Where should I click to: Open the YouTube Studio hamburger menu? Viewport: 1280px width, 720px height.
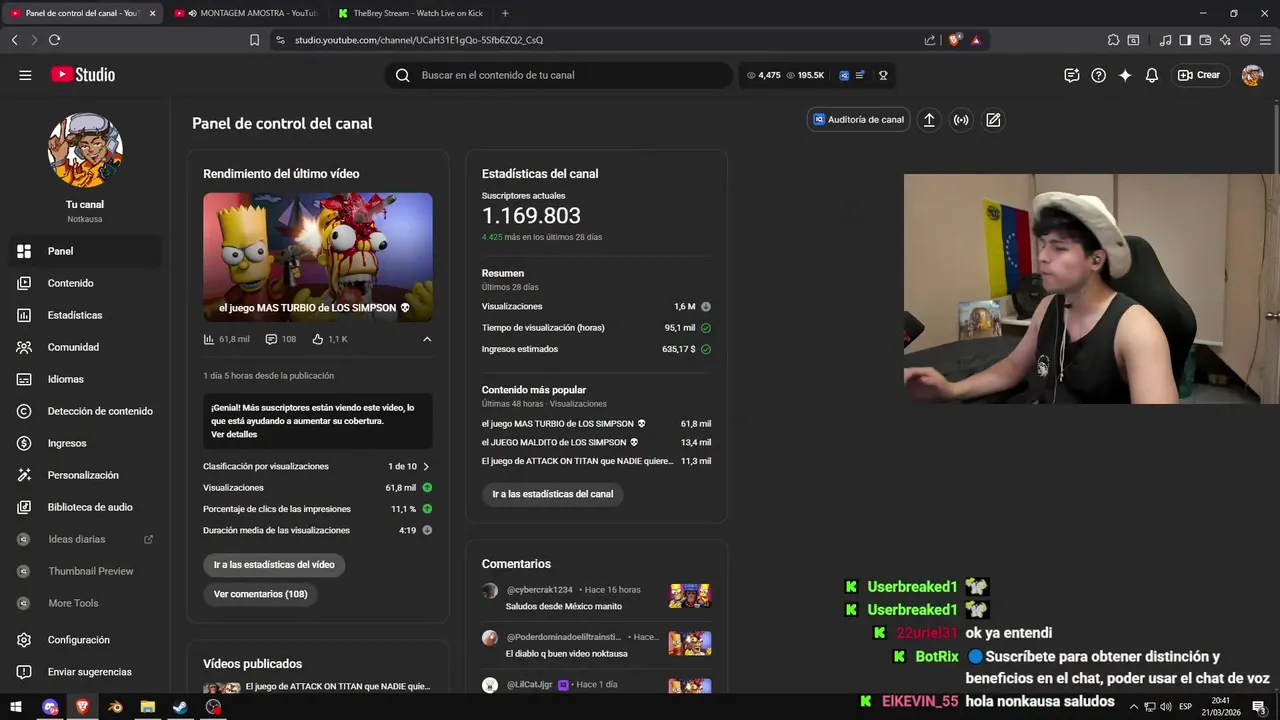[x=25, y=75]
